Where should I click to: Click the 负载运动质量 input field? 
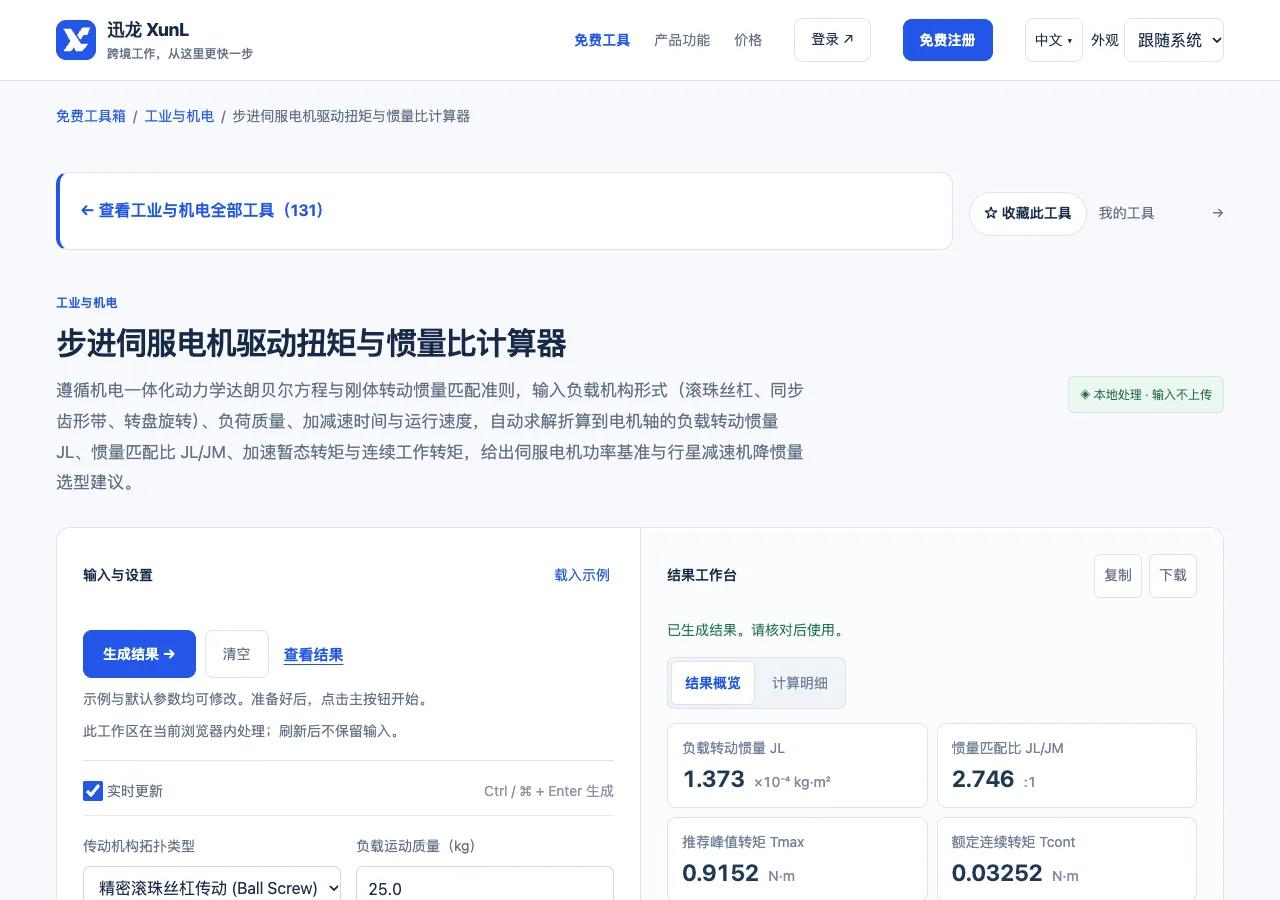(x=485, y=888)
